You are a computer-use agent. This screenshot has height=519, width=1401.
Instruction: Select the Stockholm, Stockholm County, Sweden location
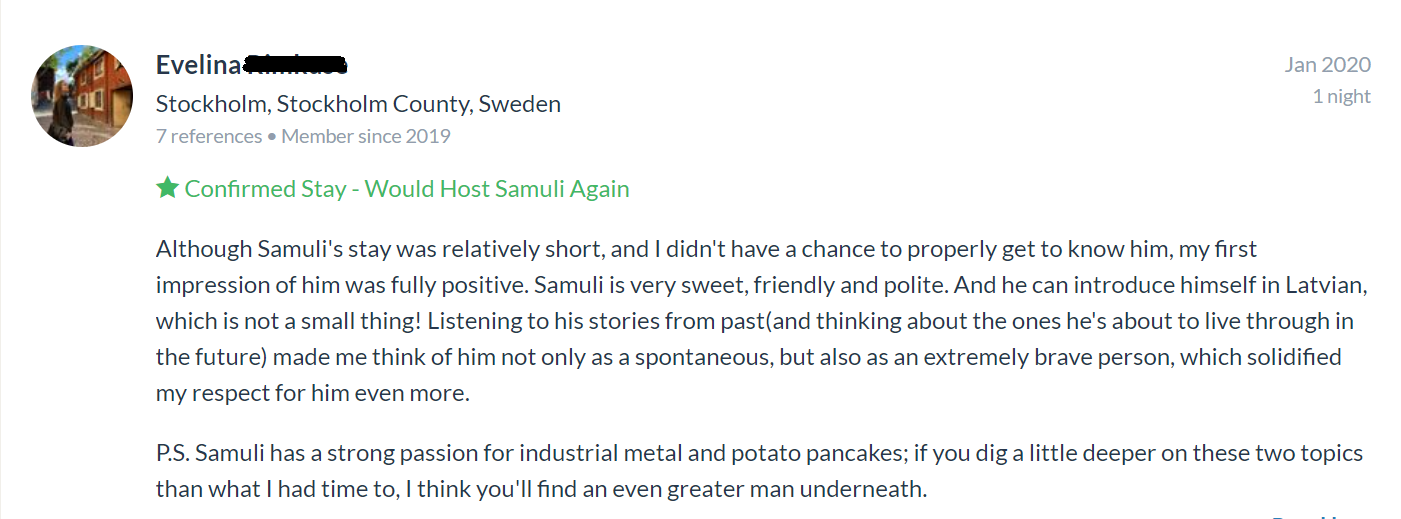(x=358, y=103)
